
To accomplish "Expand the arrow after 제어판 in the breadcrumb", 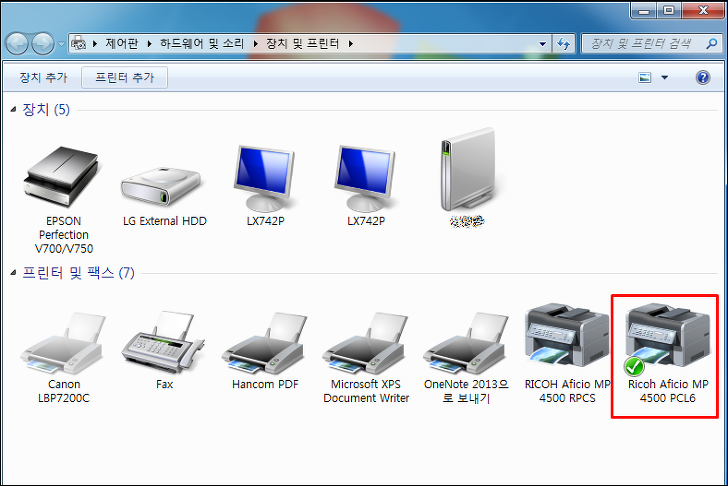I will click(150, 44).
